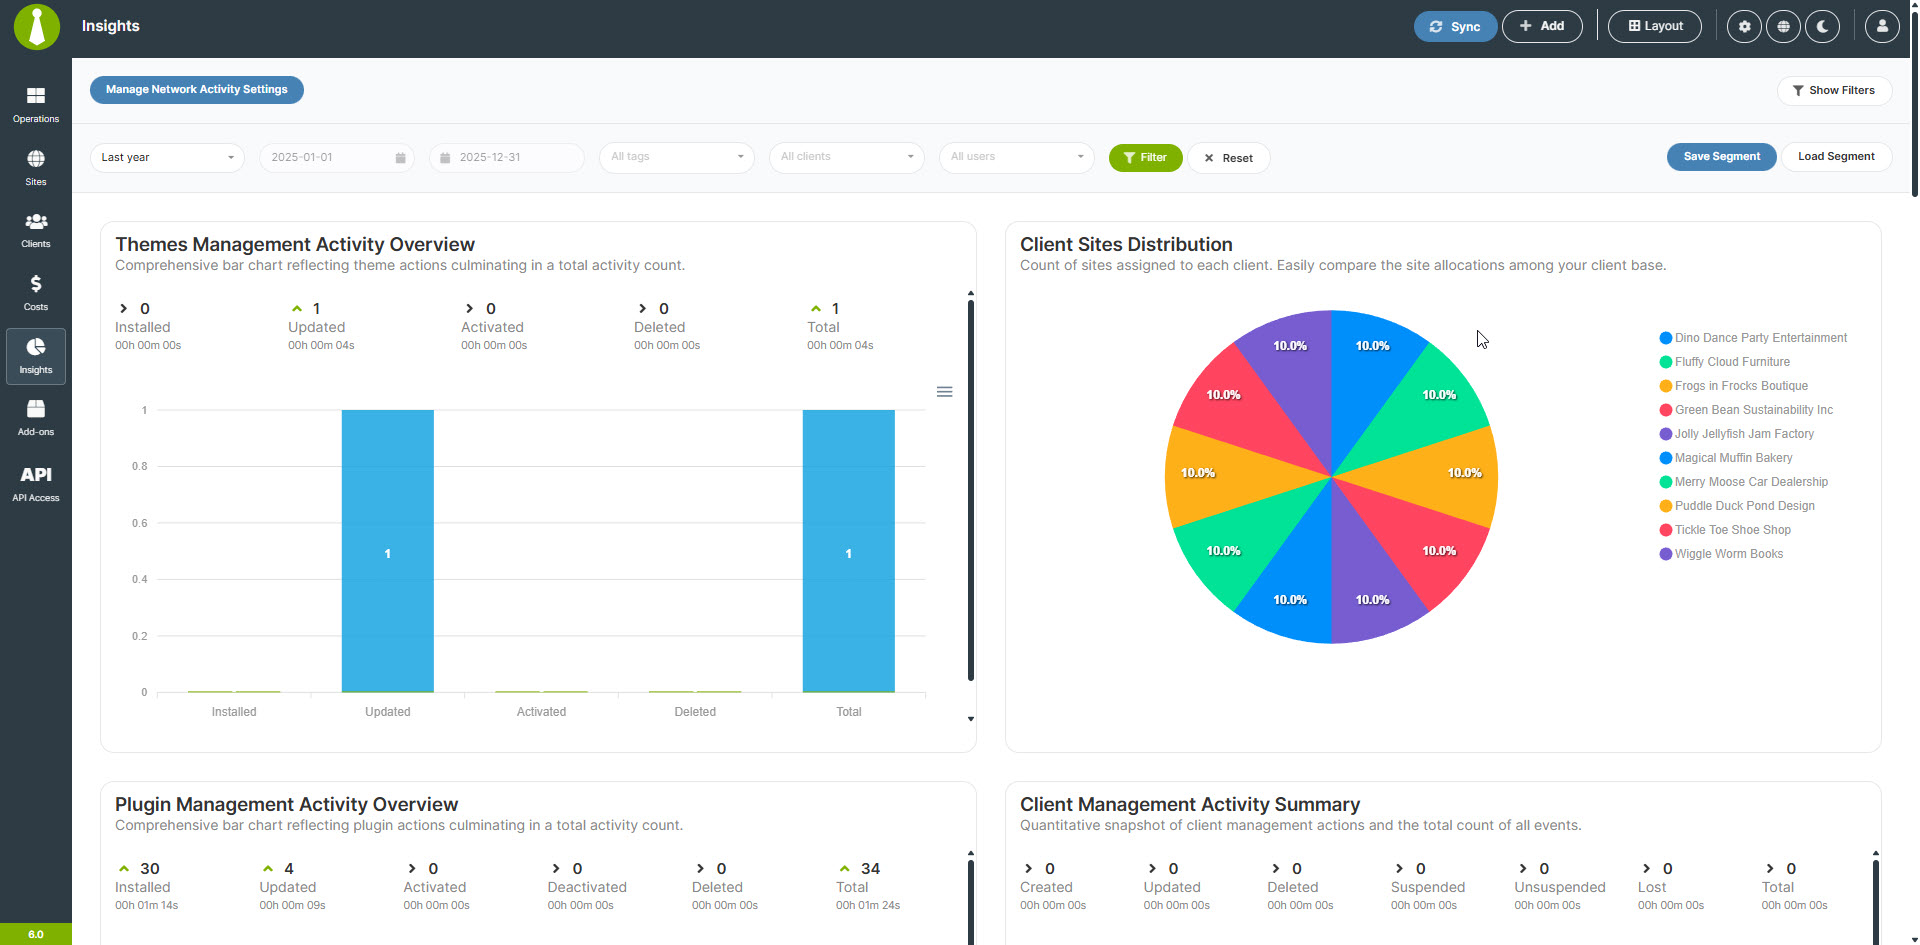
Task: Go to Costs using the dollar icon
Action: [35, 291]
